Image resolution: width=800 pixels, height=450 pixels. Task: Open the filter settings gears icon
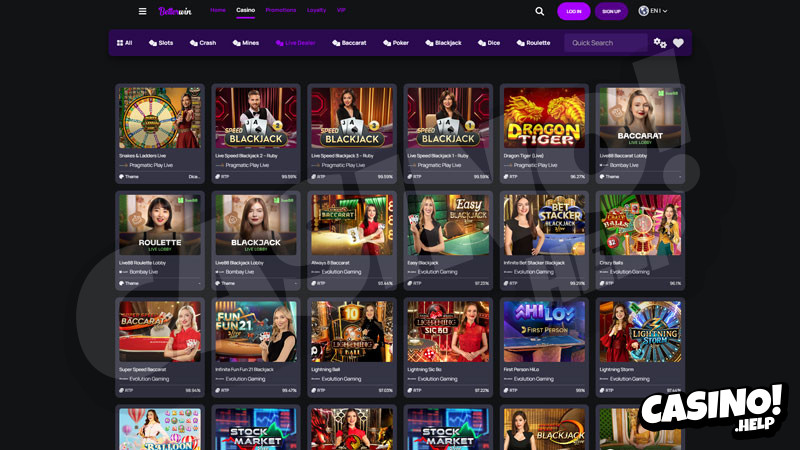coord(660,43)
